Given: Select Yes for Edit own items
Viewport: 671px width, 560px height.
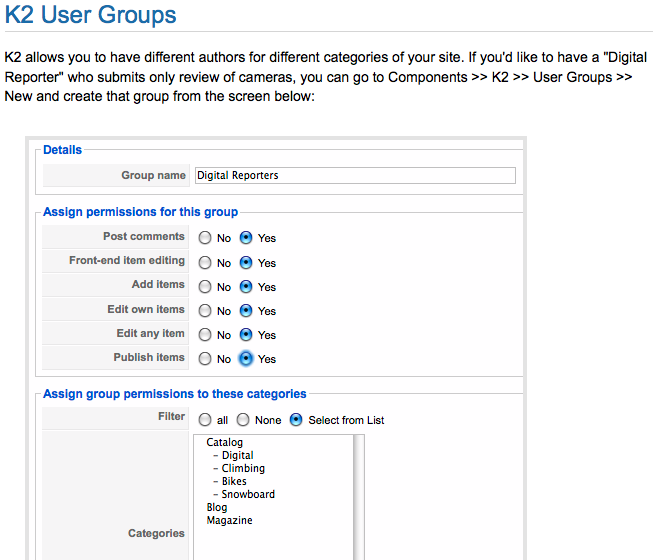Looking at the screenshot, I should tap(246, 311).
